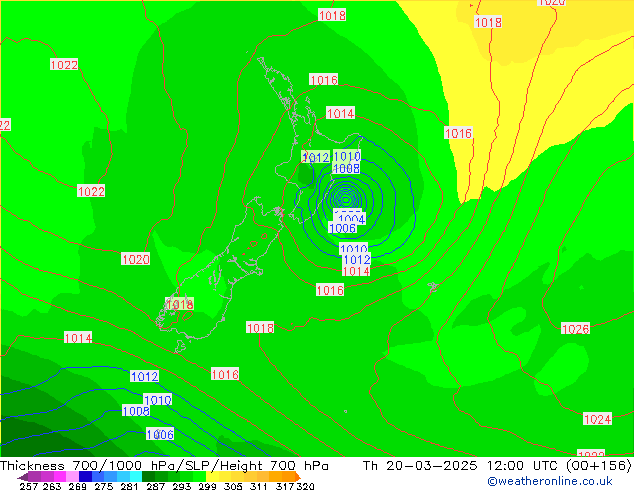Click the 1024 isobar label
The height and width of the screenshot is (490, 634).
pyautogui.click(x=597, y=419)
